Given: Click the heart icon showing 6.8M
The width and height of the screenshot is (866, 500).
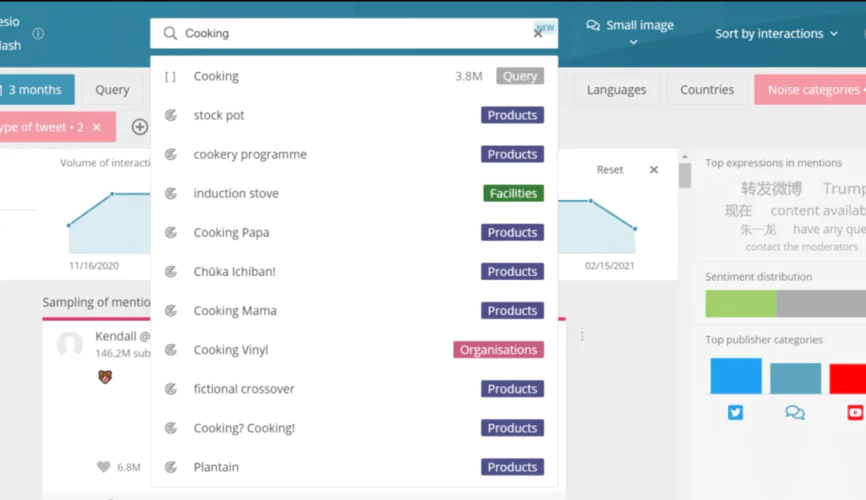Looking at the screenshot, I should point(103,467).
